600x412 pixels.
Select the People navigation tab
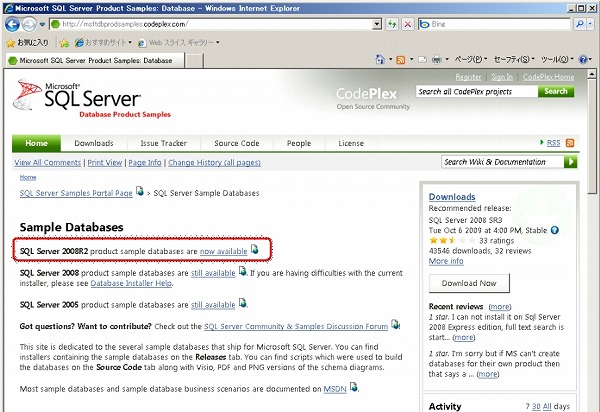click(x=299, y=143)
